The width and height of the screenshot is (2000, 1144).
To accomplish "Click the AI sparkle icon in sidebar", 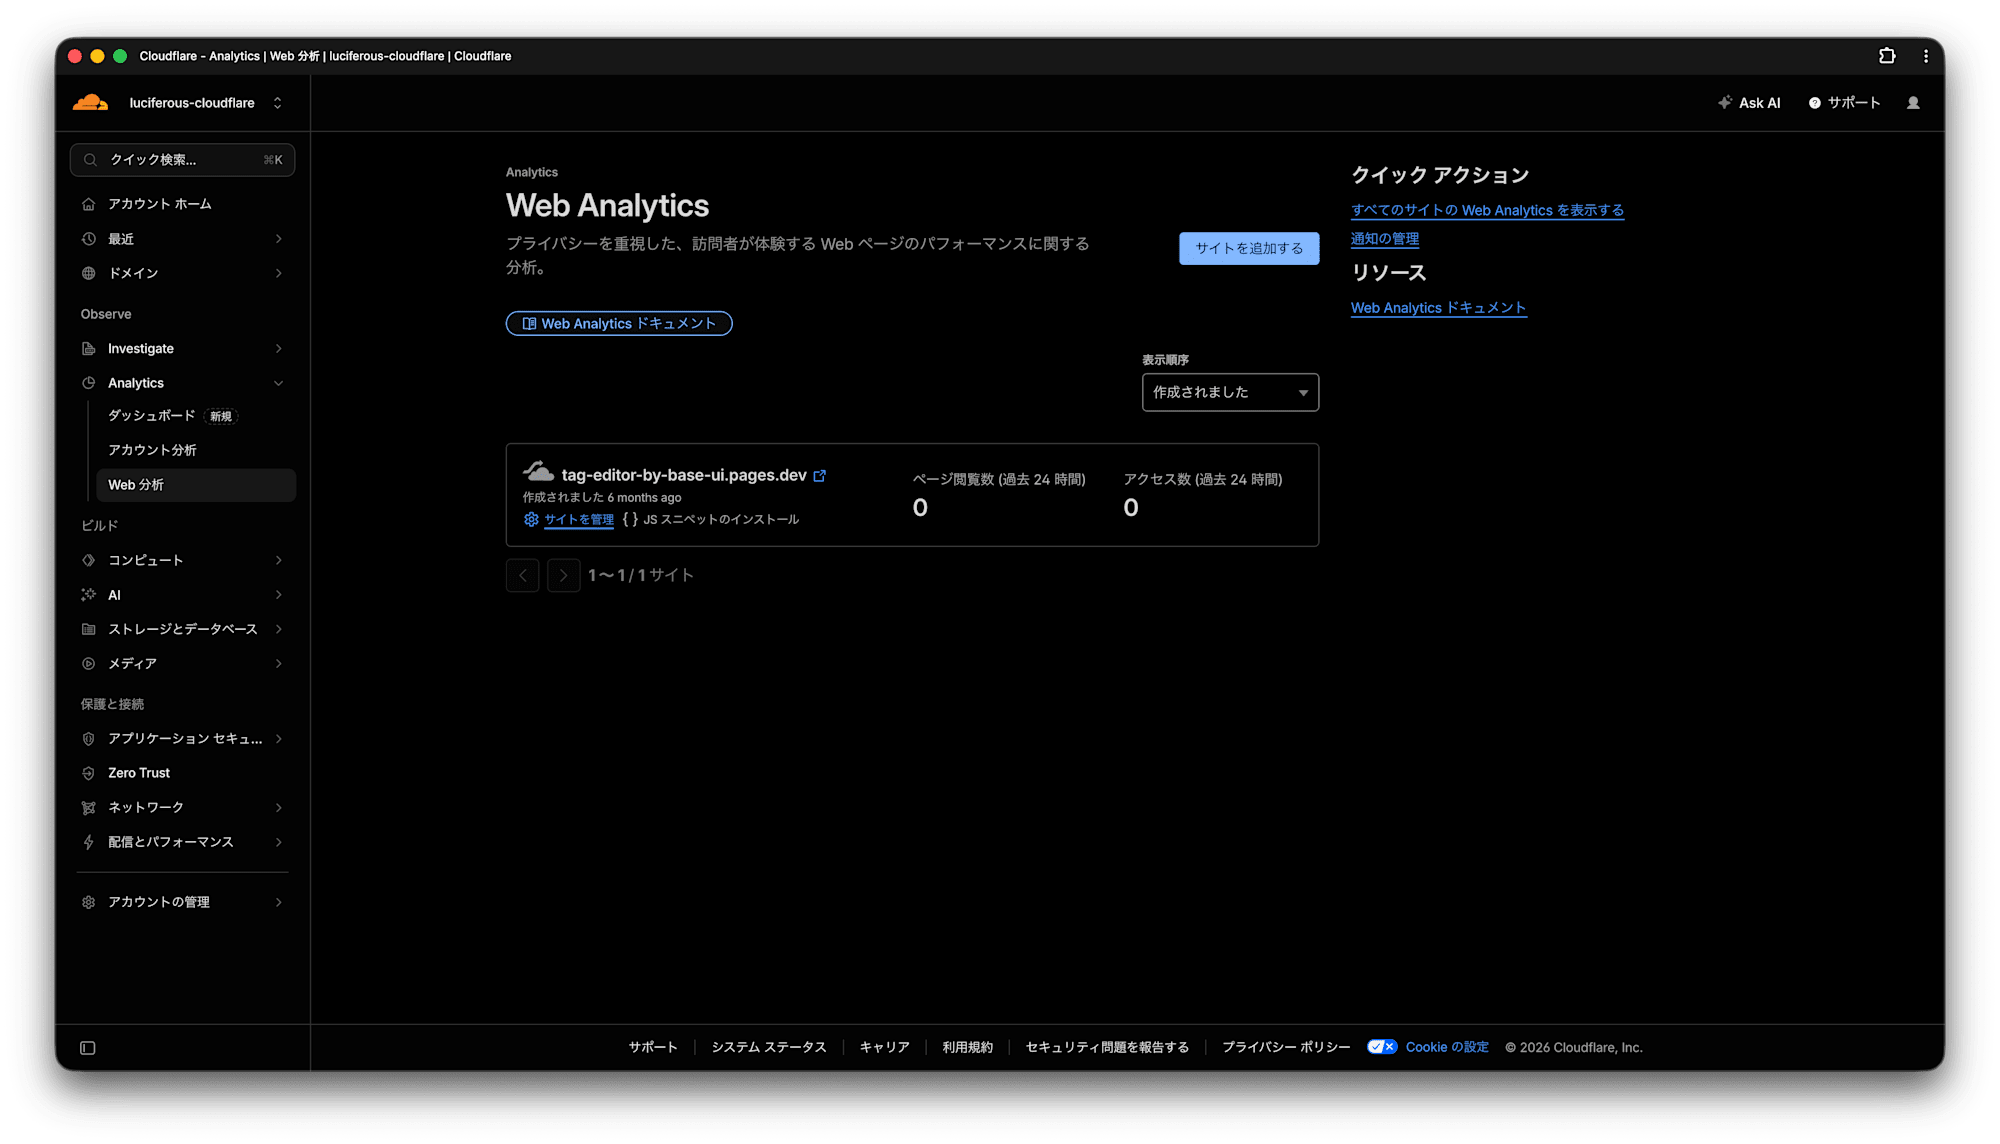I will point(89,595).
